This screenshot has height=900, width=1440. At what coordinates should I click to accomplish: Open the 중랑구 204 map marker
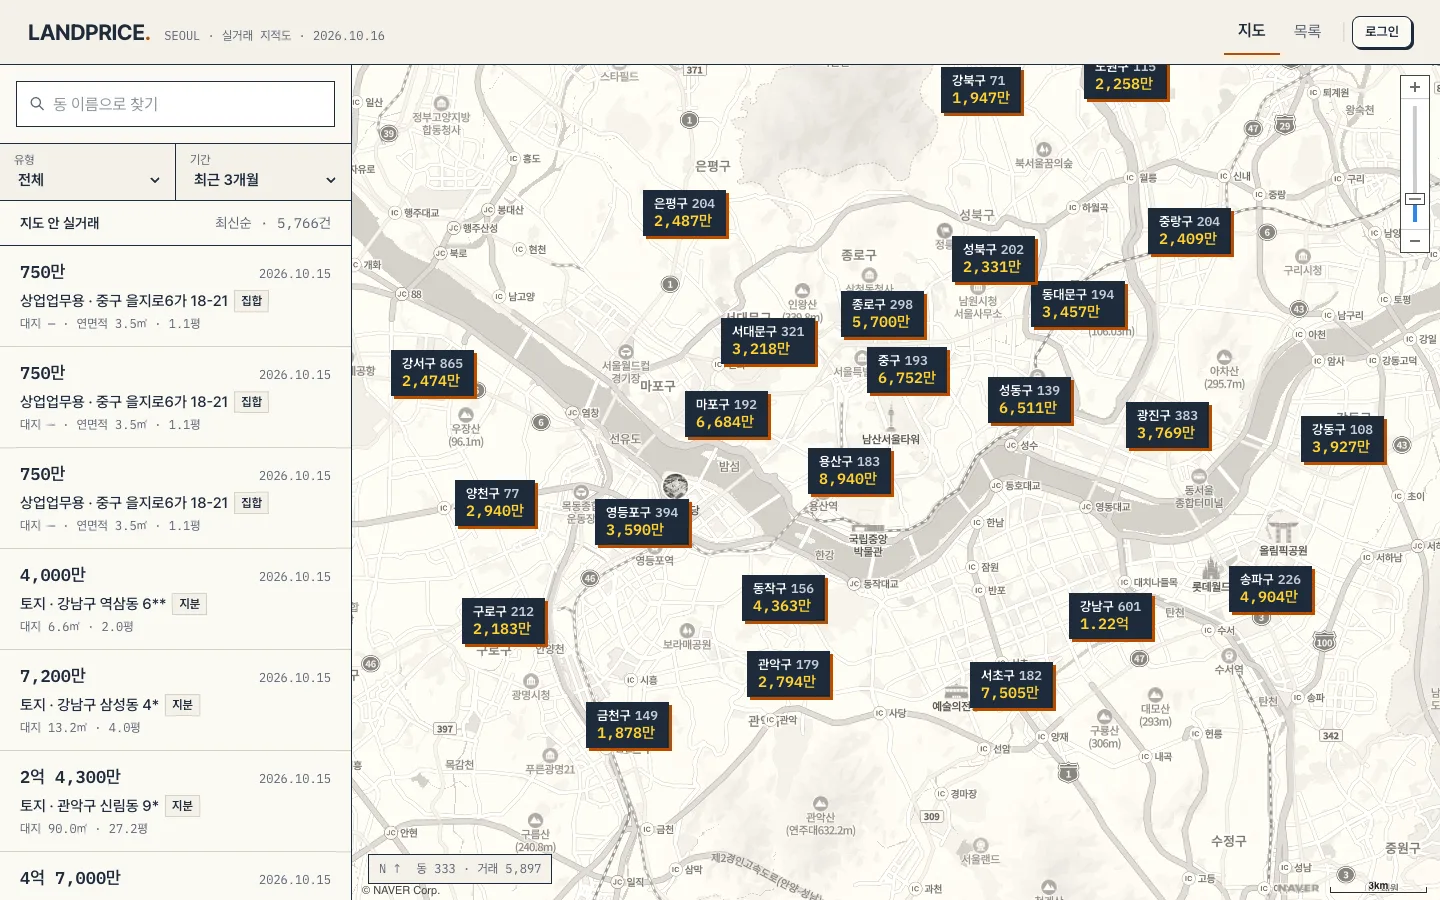click(1189, 230)
